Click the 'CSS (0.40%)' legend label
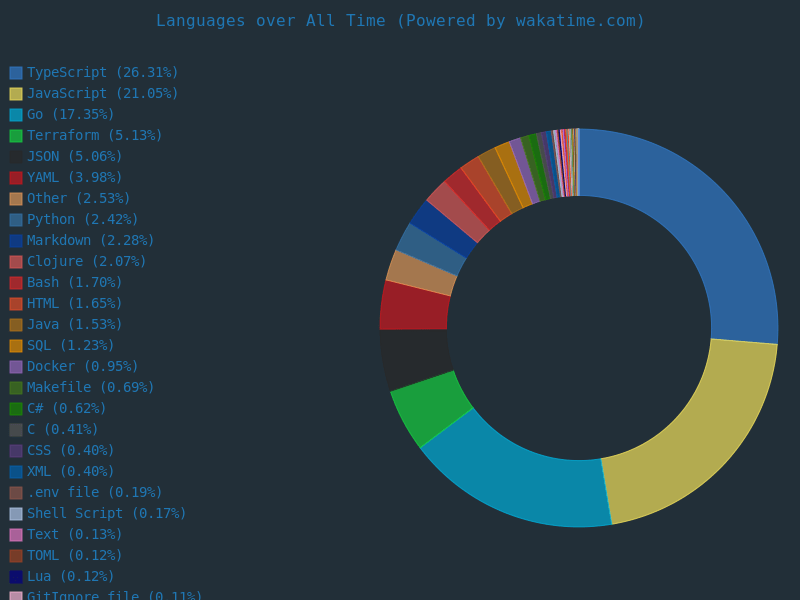The width and height of the screenshot is (800, 600). pos(70,450)
